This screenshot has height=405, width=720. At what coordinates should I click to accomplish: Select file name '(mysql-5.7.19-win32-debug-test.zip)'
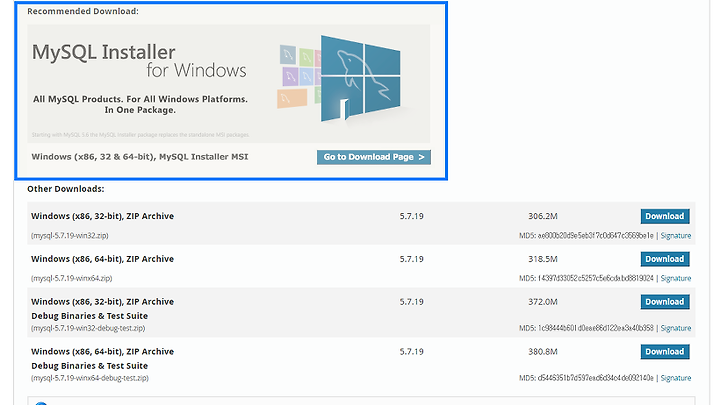(88, 328)
